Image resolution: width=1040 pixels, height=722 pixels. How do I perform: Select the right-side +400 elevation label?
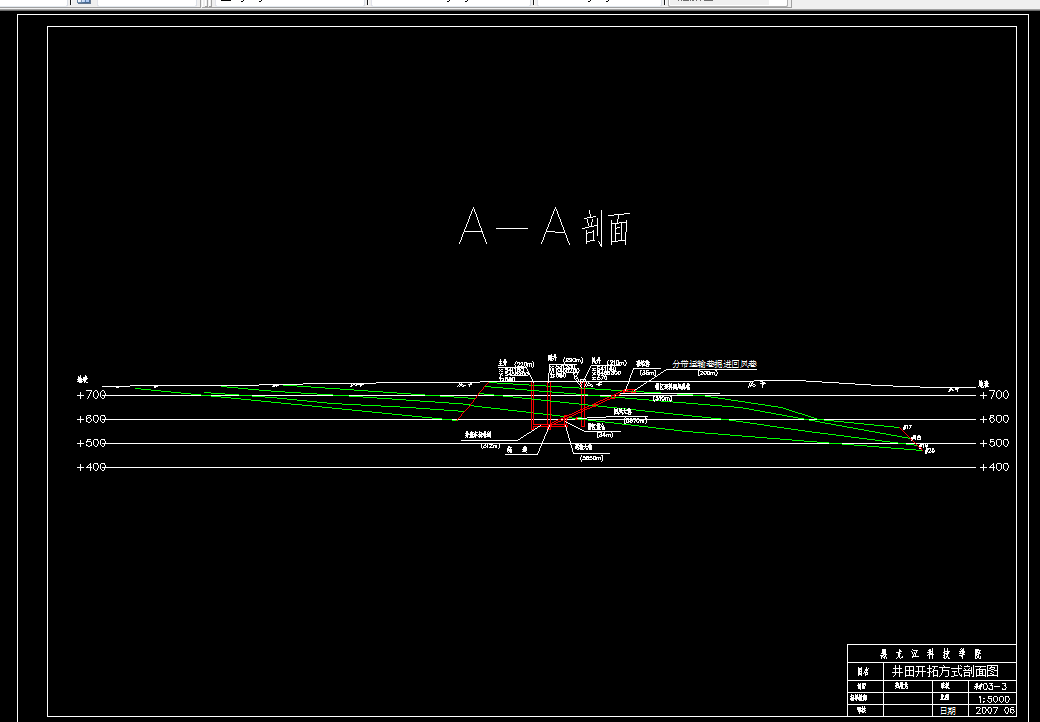pyautogui.click(x=994, y=467)
